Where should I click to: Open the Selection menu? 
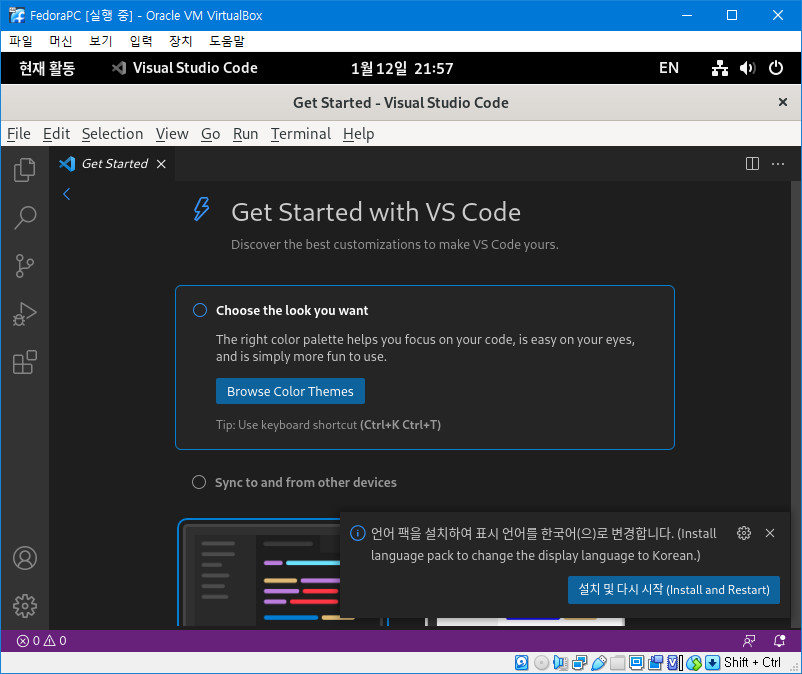pos(113,133)
